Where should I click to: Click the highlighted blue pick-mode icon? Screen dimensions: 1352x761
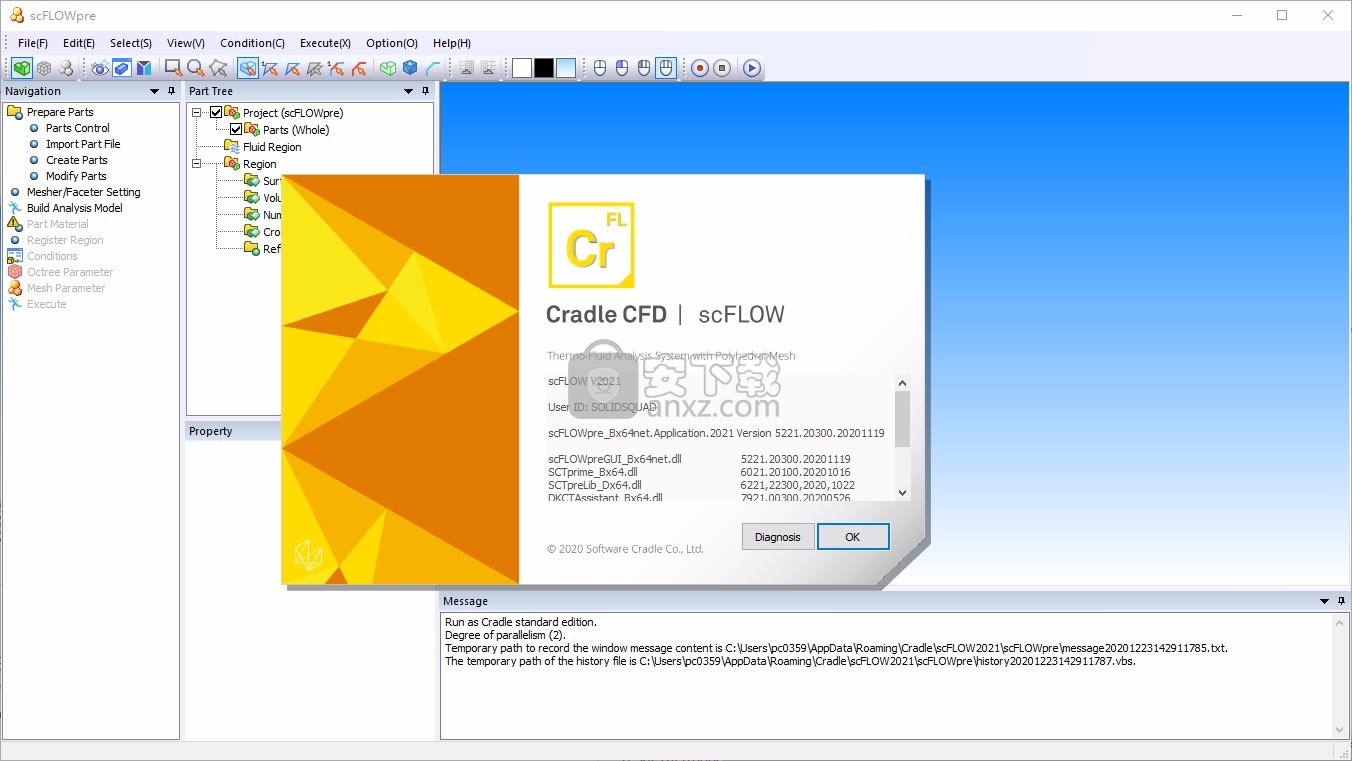[248, 68]
